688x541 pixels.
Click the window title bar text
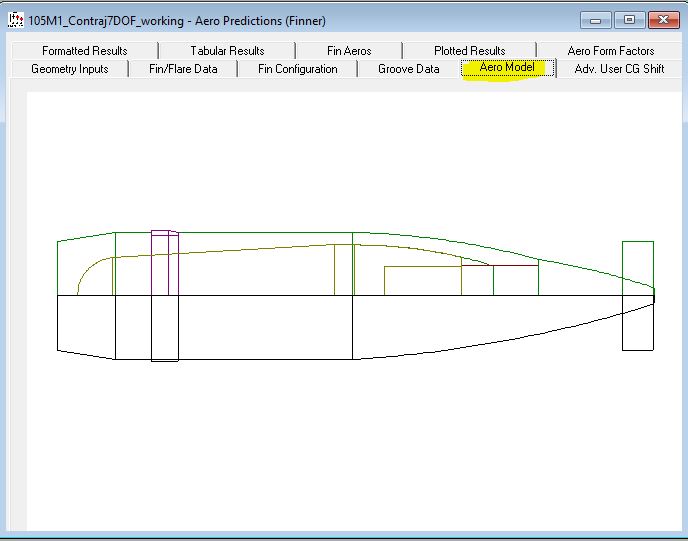tap(176, 21)
